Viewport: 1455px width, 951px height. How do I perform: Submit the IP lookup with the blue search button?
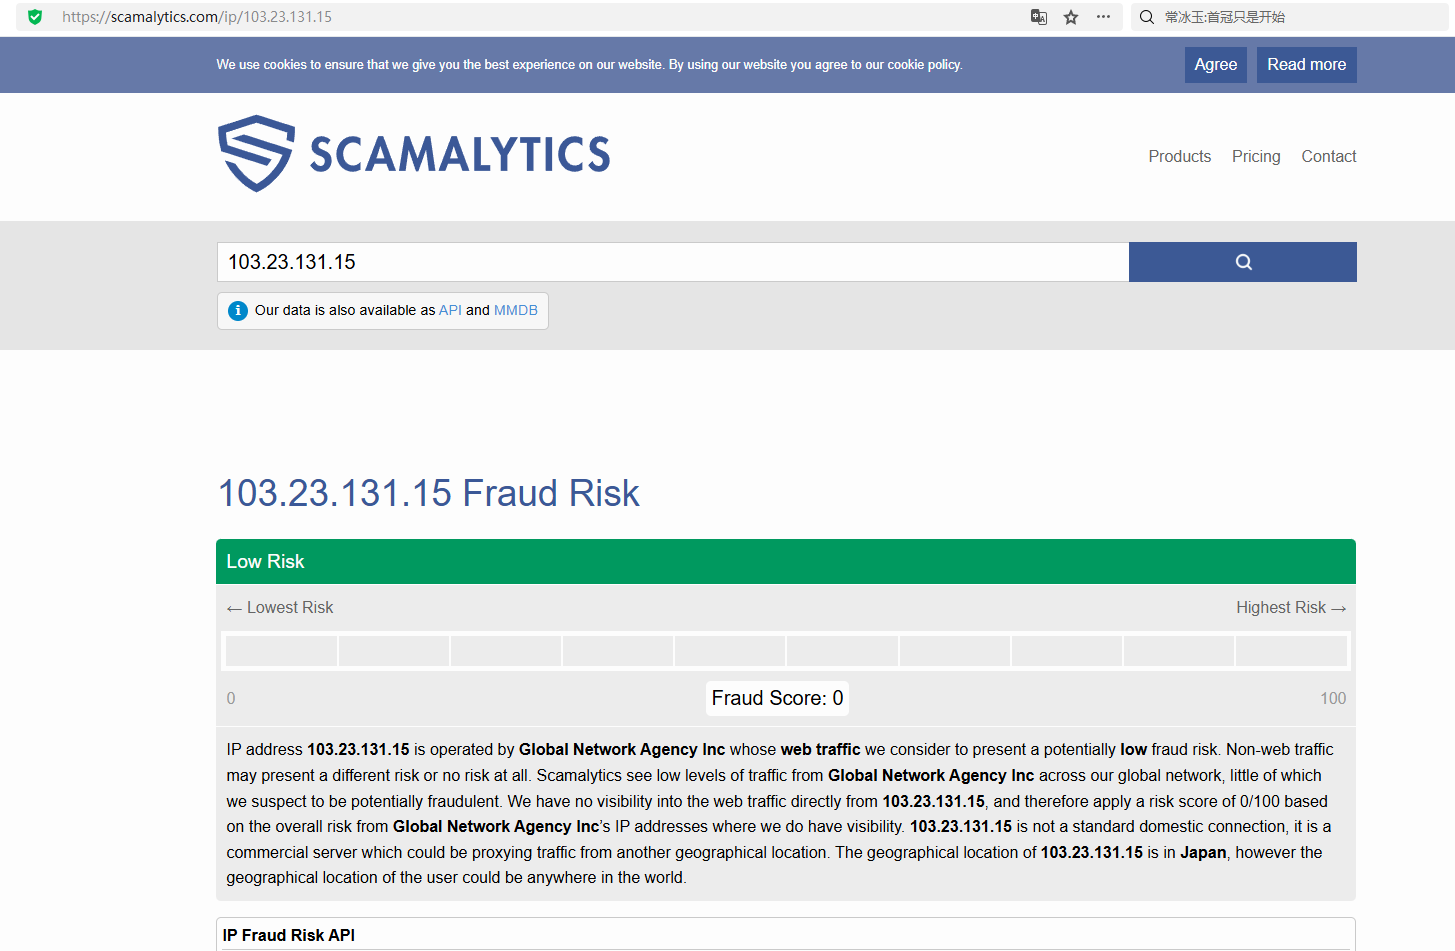point(1243,262)
